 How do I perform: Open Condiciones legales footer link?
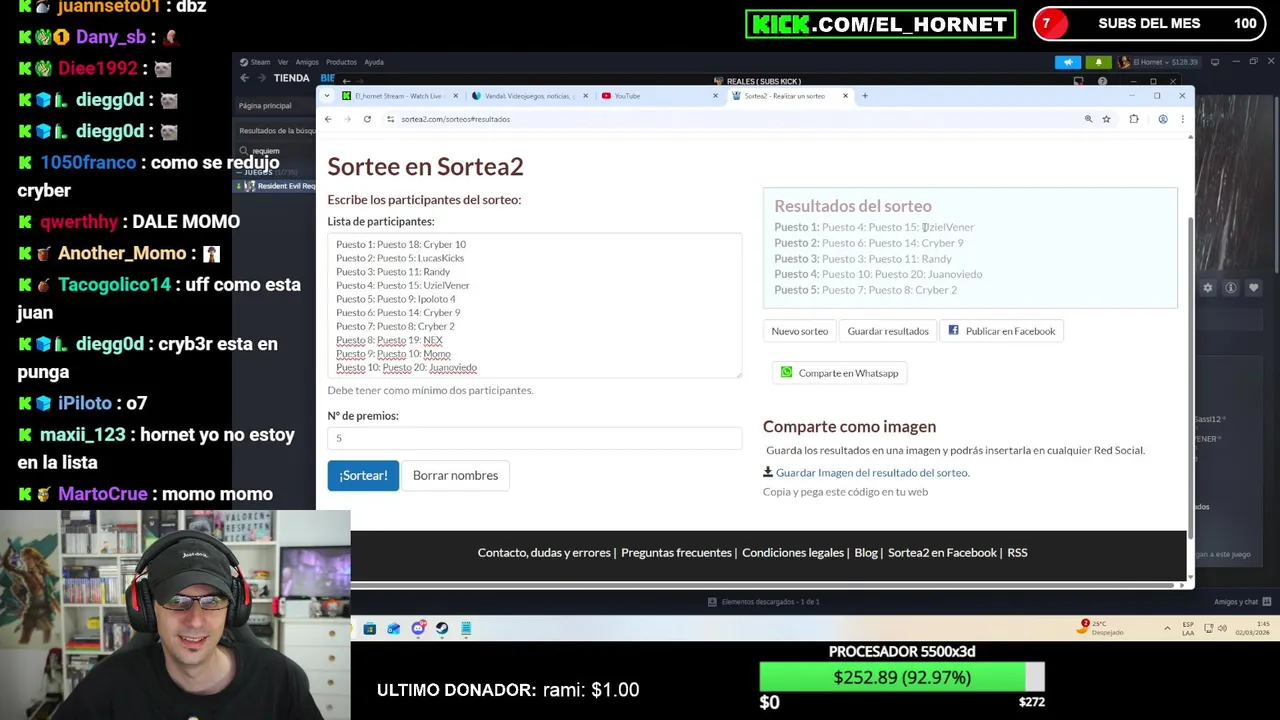tap(793, 552)
